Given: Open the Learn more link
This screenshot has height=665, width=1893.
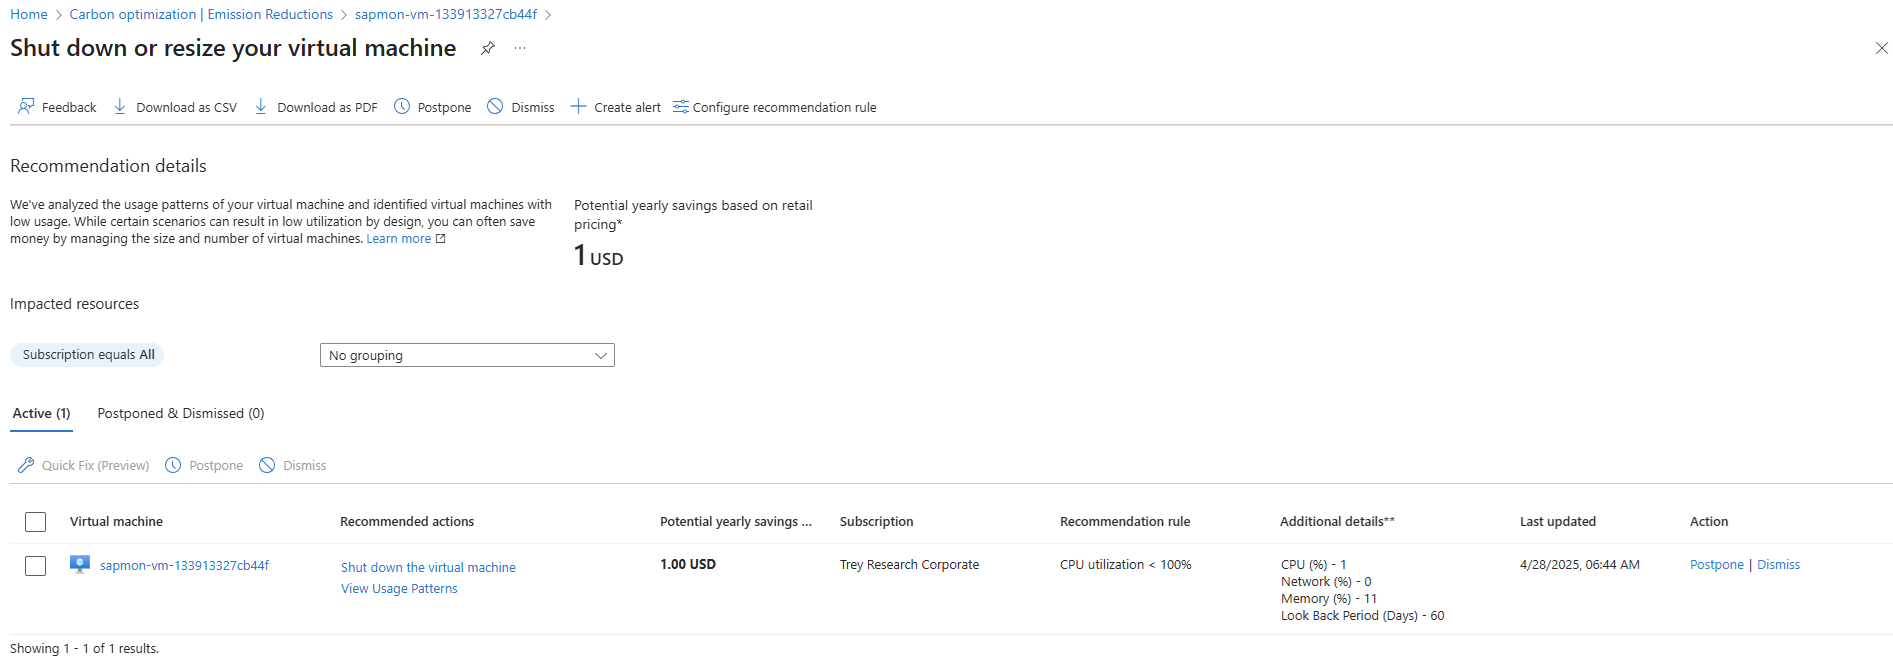Looking at the screenshot, I should (406, 239).
